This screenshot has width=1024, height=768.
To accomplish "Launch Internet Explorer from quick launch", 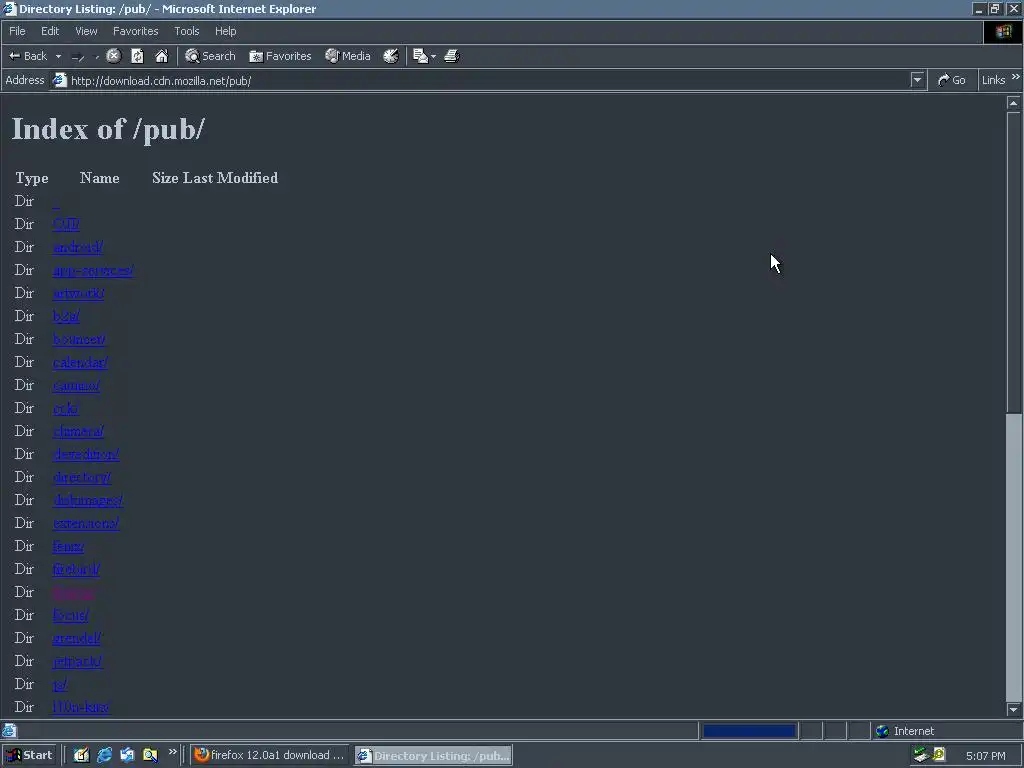I will coord(104,755).
